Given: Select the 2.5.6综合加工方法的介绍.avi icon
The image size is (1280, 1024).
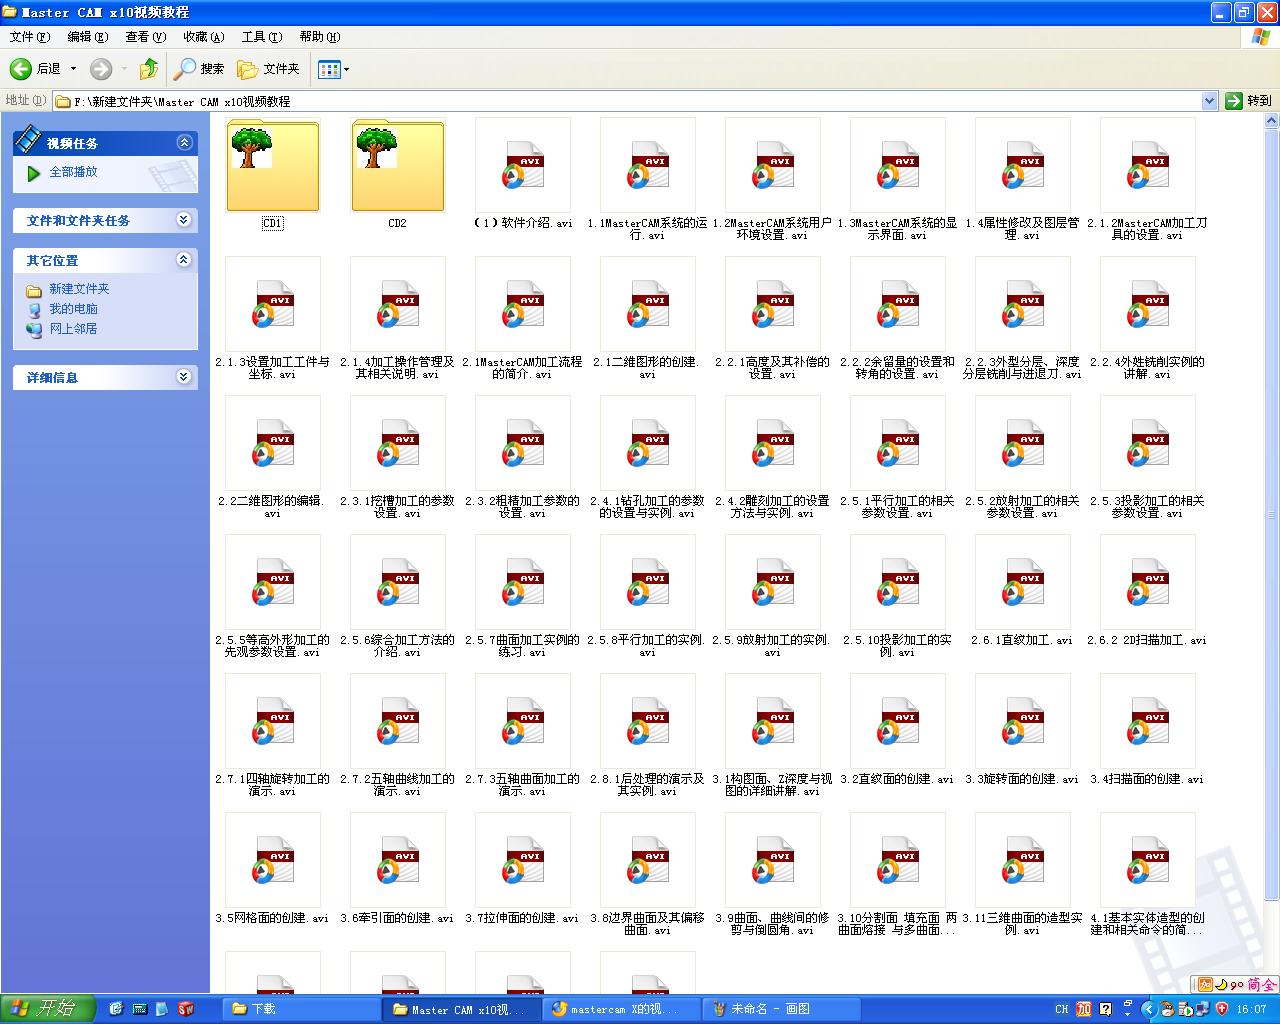Looking at the screenshot, I should coord(398,582).
